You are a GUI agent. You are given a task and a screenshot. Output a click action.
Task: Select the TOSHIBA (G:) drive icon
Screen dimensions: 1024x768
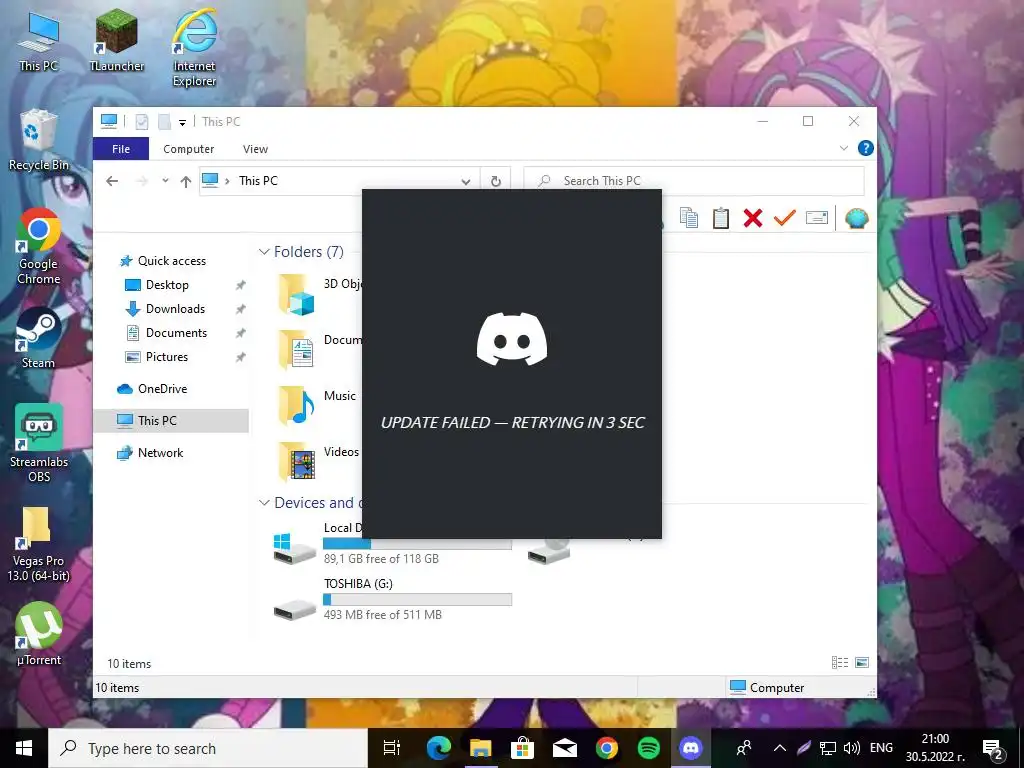click(295, 611)
